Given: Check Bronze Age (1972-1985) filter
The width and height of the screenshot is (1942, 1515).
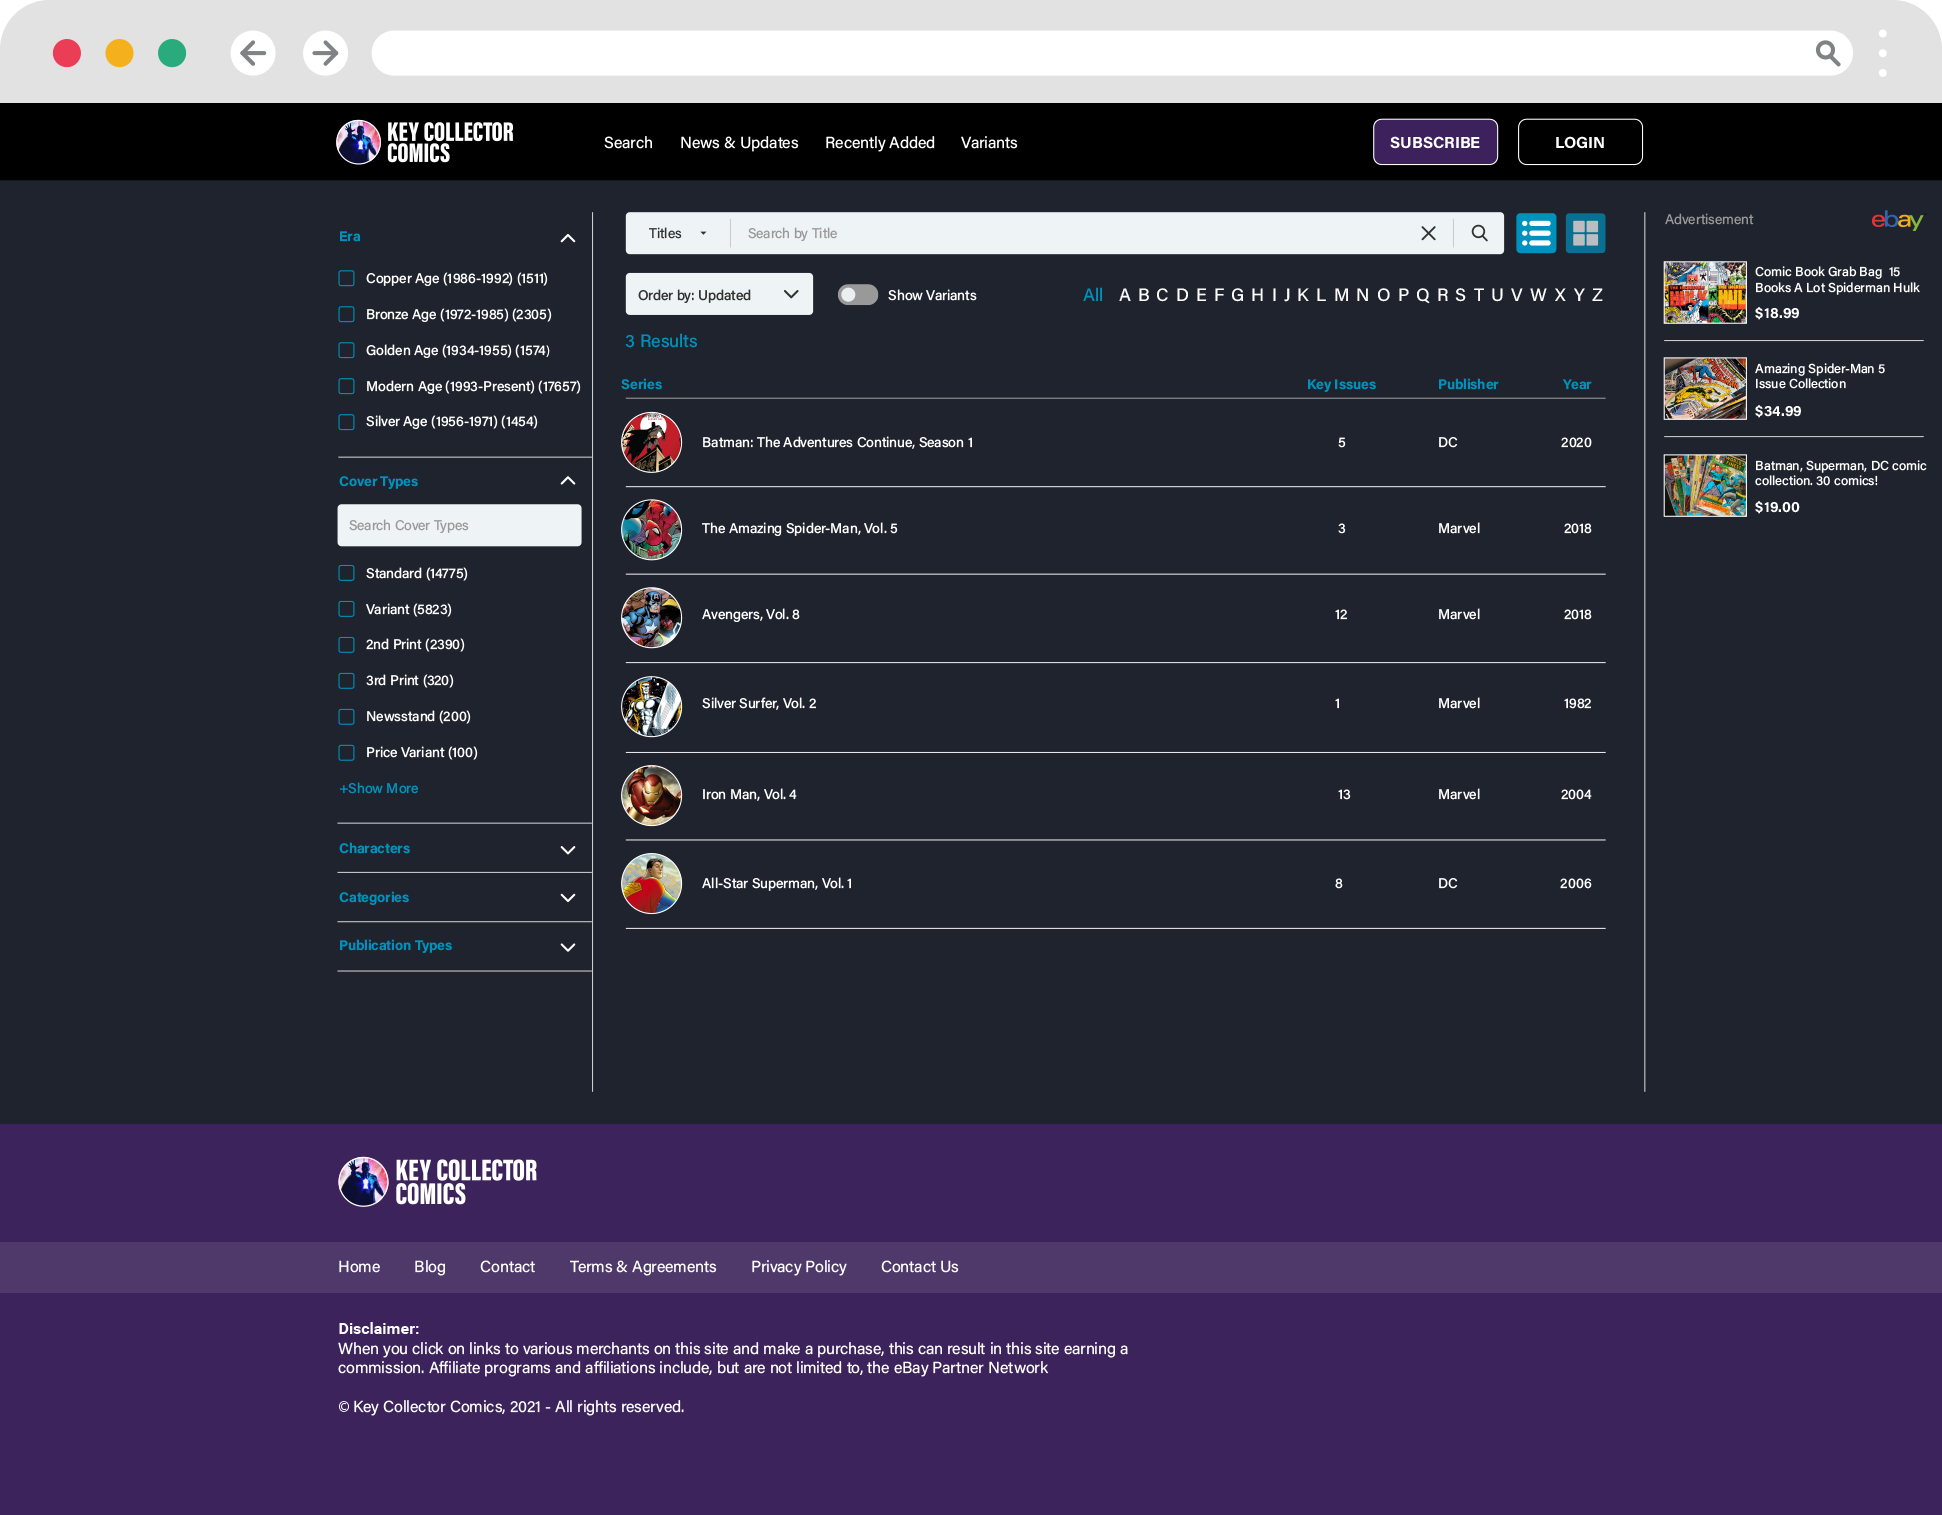Looking at the screenshot, I should coord(346,314).
